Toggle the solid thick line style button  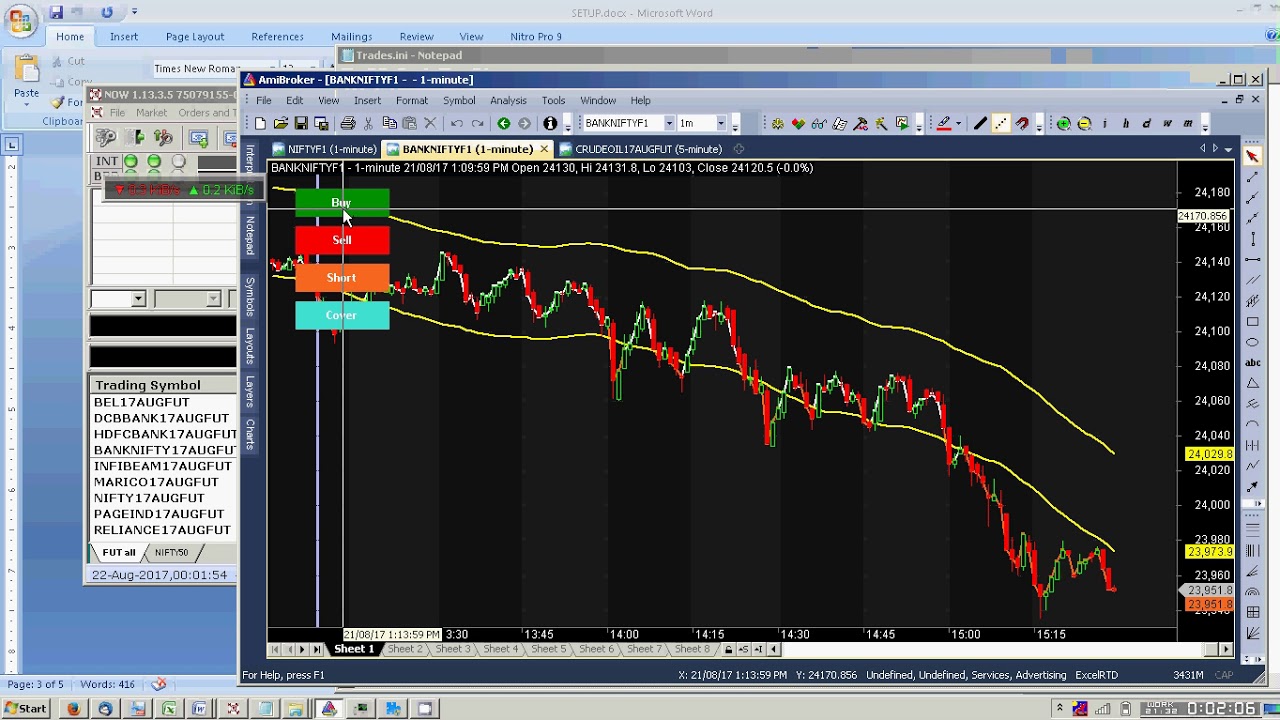pyautogui.click(x=980, y=123)
